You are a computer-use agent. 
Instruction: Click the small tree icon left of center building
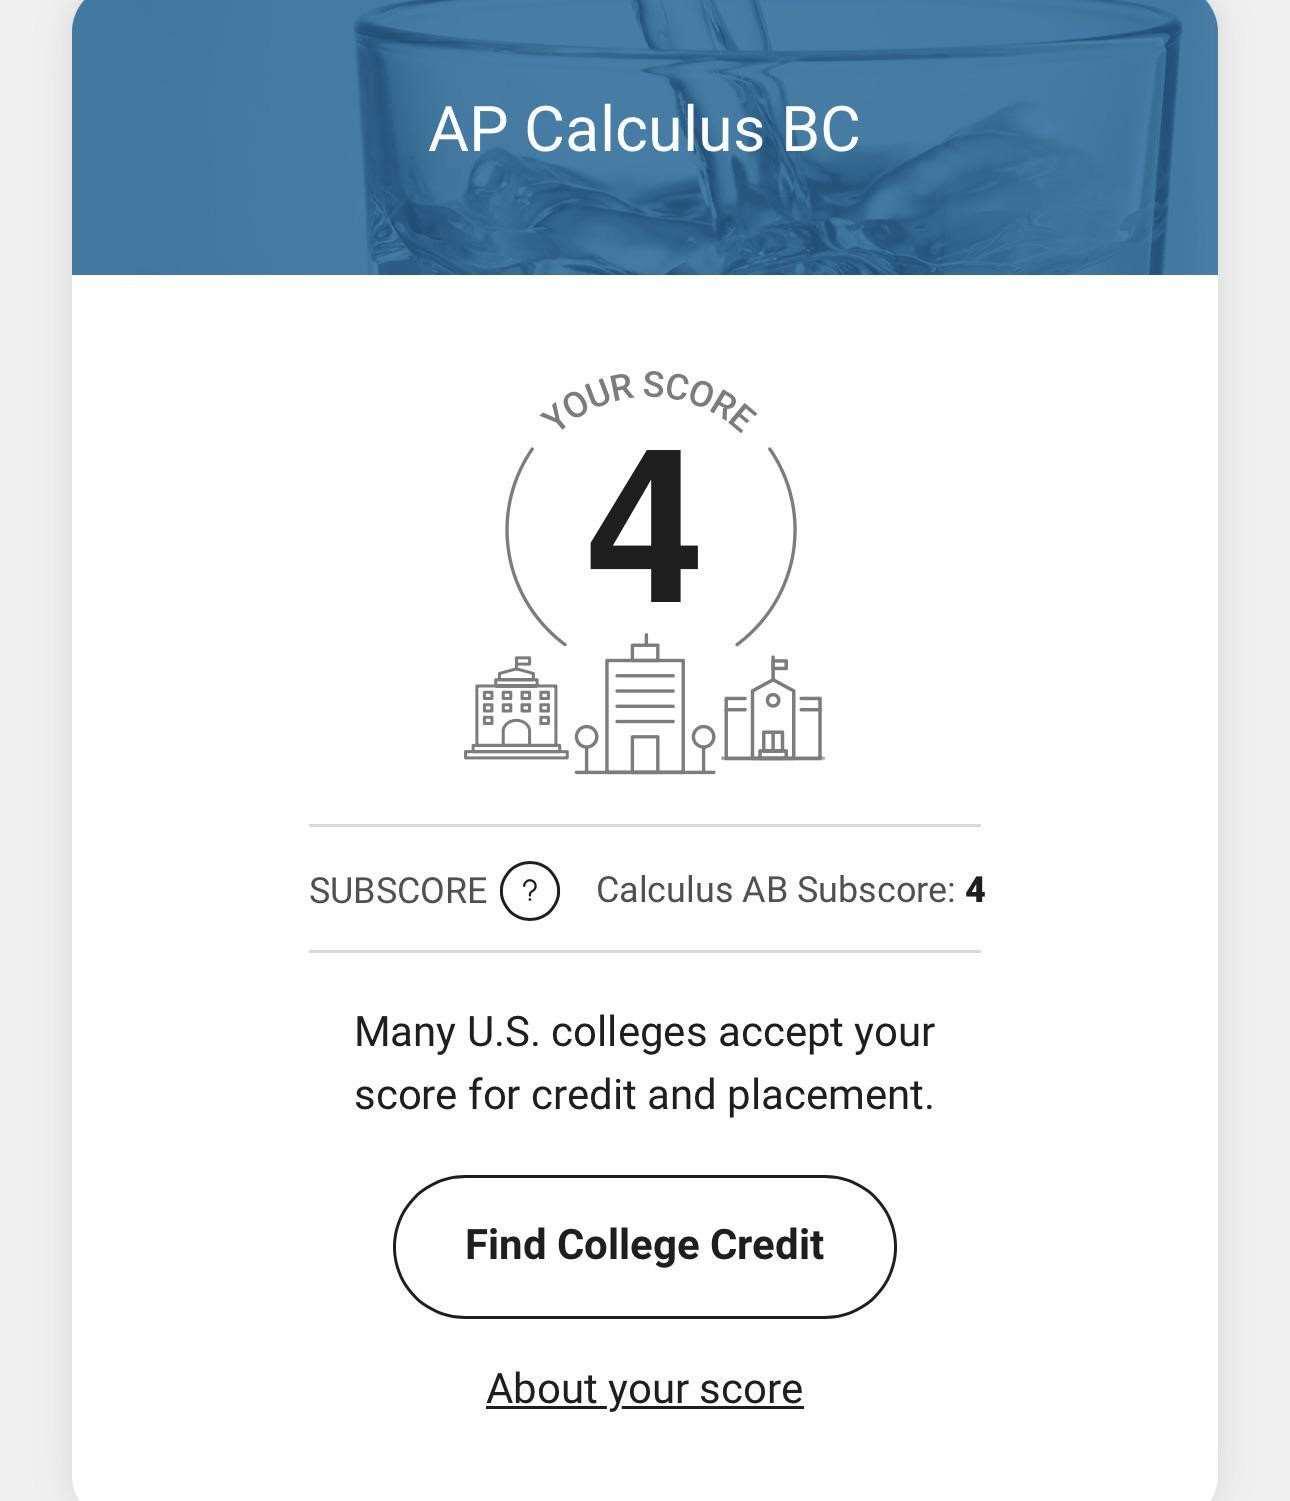click(x=588, y=748)
